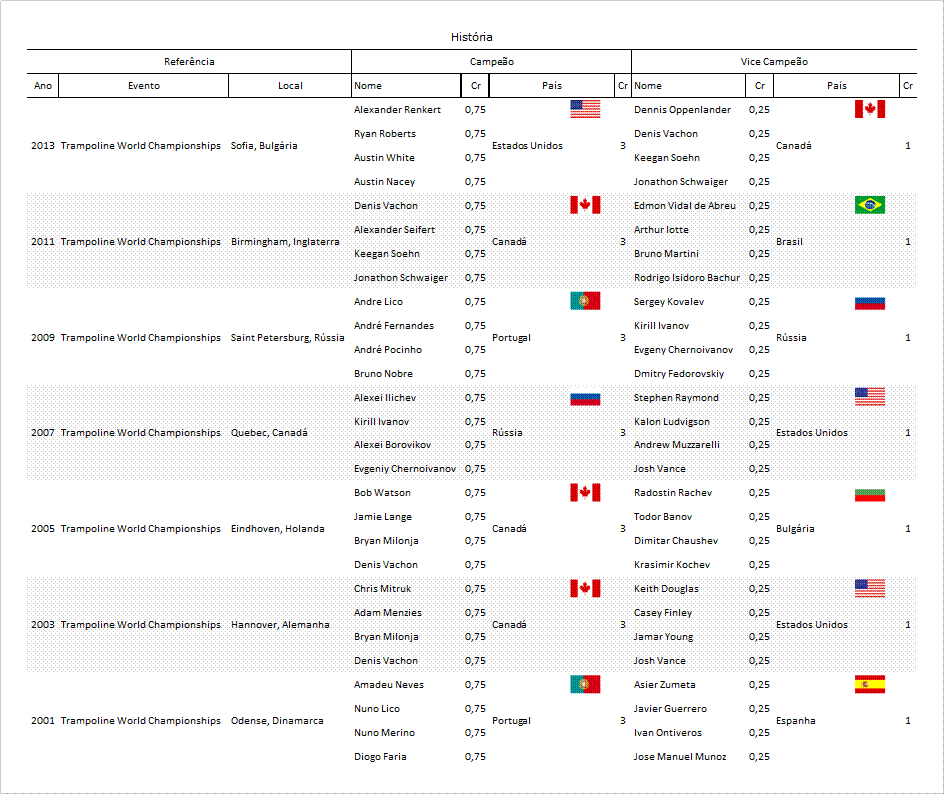This screenshot has width=945, height=795.
Task: Select the location "Hannover, Alemanha"
Action: tap(280, 624)
